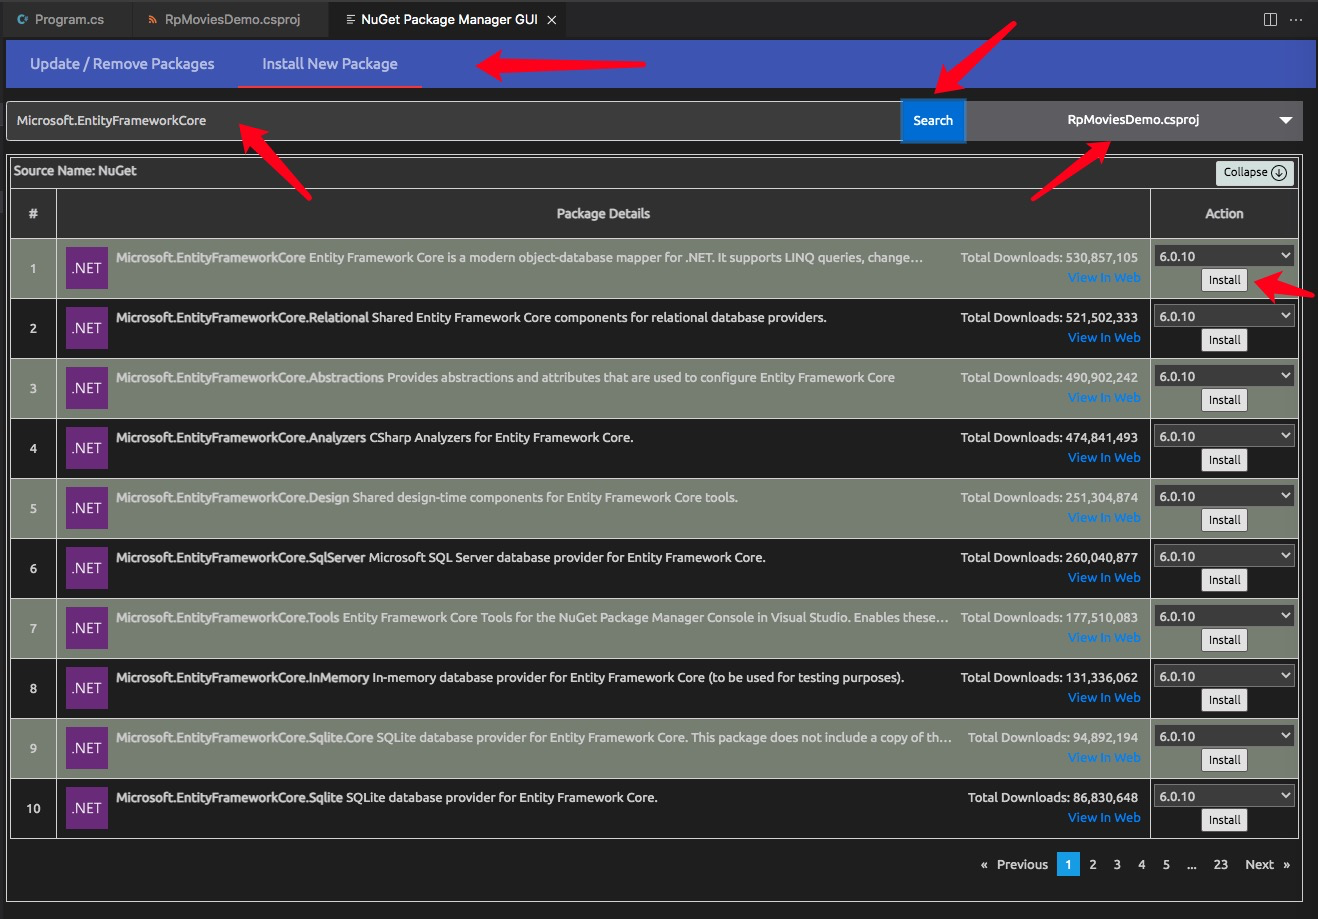Click the Next page link
This screenshot has width=1318, height=919.
[x=1266, y=865]
